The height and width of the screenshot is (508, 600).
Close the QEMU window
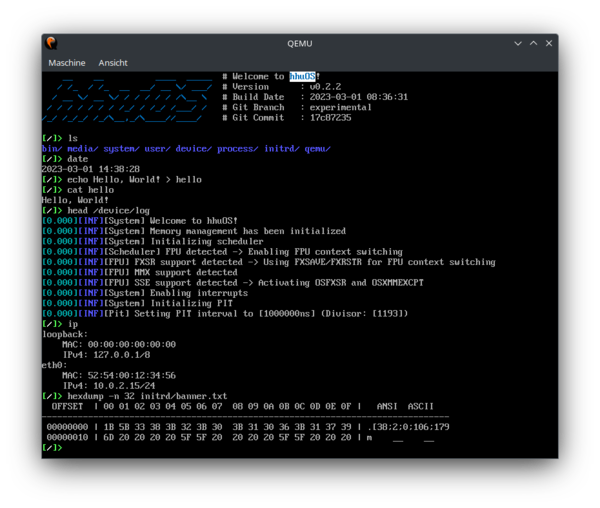(x=549, y=44)
